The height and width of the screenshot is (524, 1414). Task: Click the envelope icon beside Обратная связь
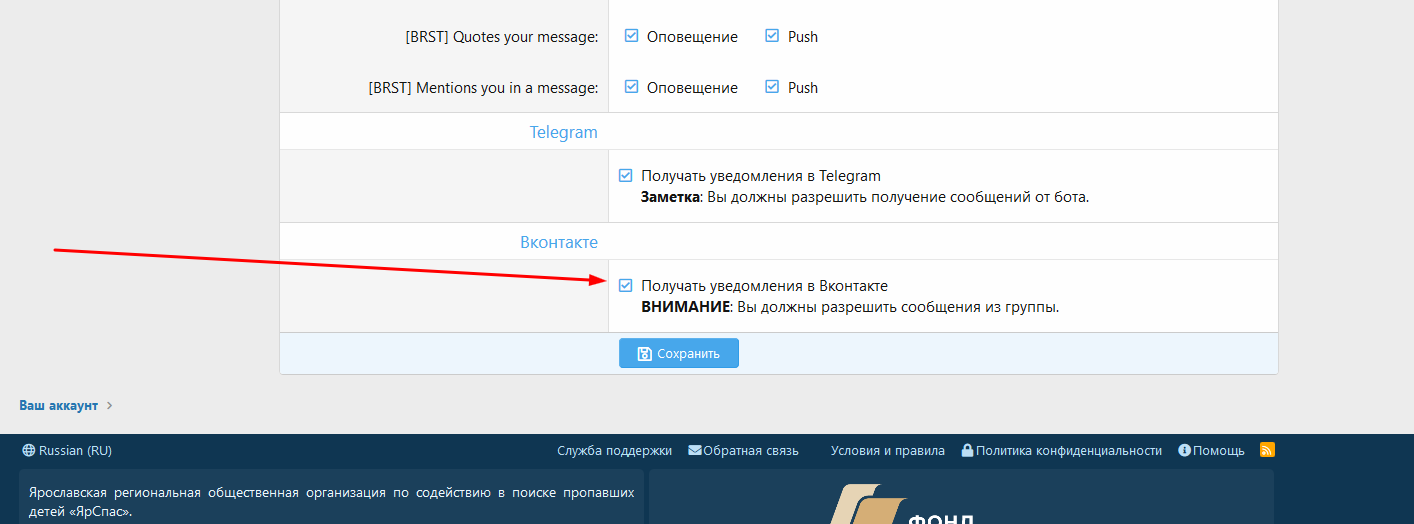695,451
